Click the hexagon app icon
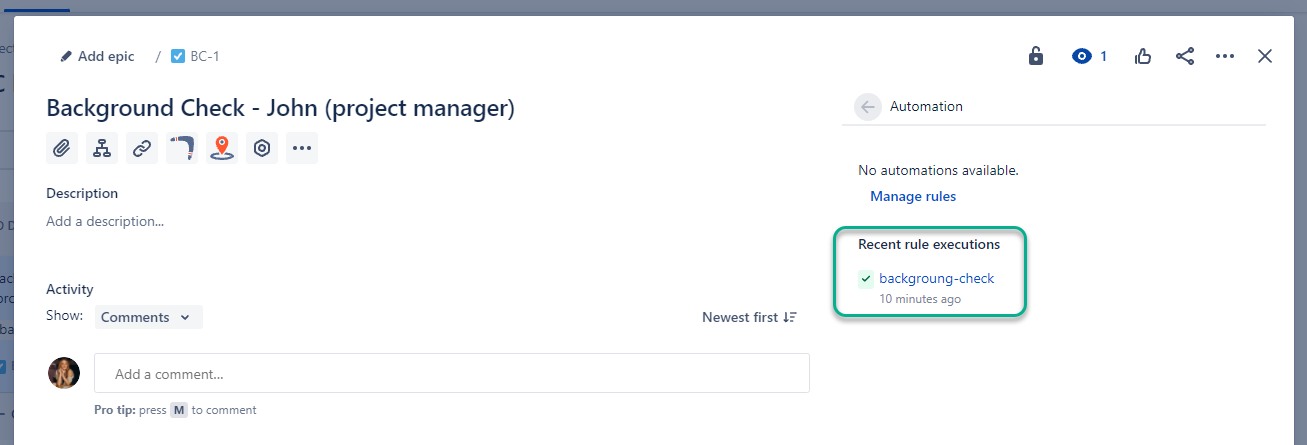Image resolution: width=1307 pixels, height=445 pixels. [x=262, y=148]
